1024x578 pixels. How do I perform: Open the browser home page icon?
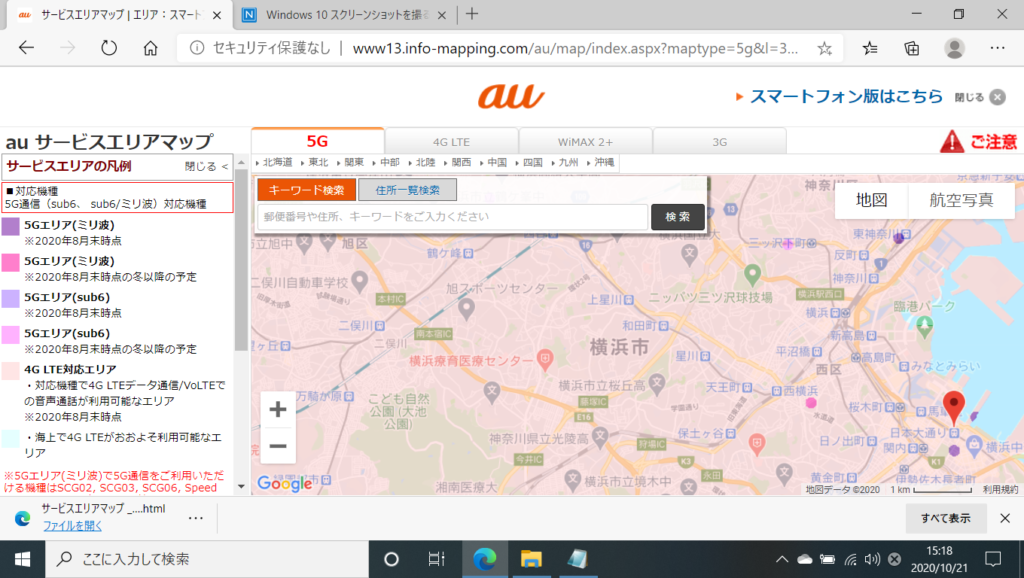(150, 48)
